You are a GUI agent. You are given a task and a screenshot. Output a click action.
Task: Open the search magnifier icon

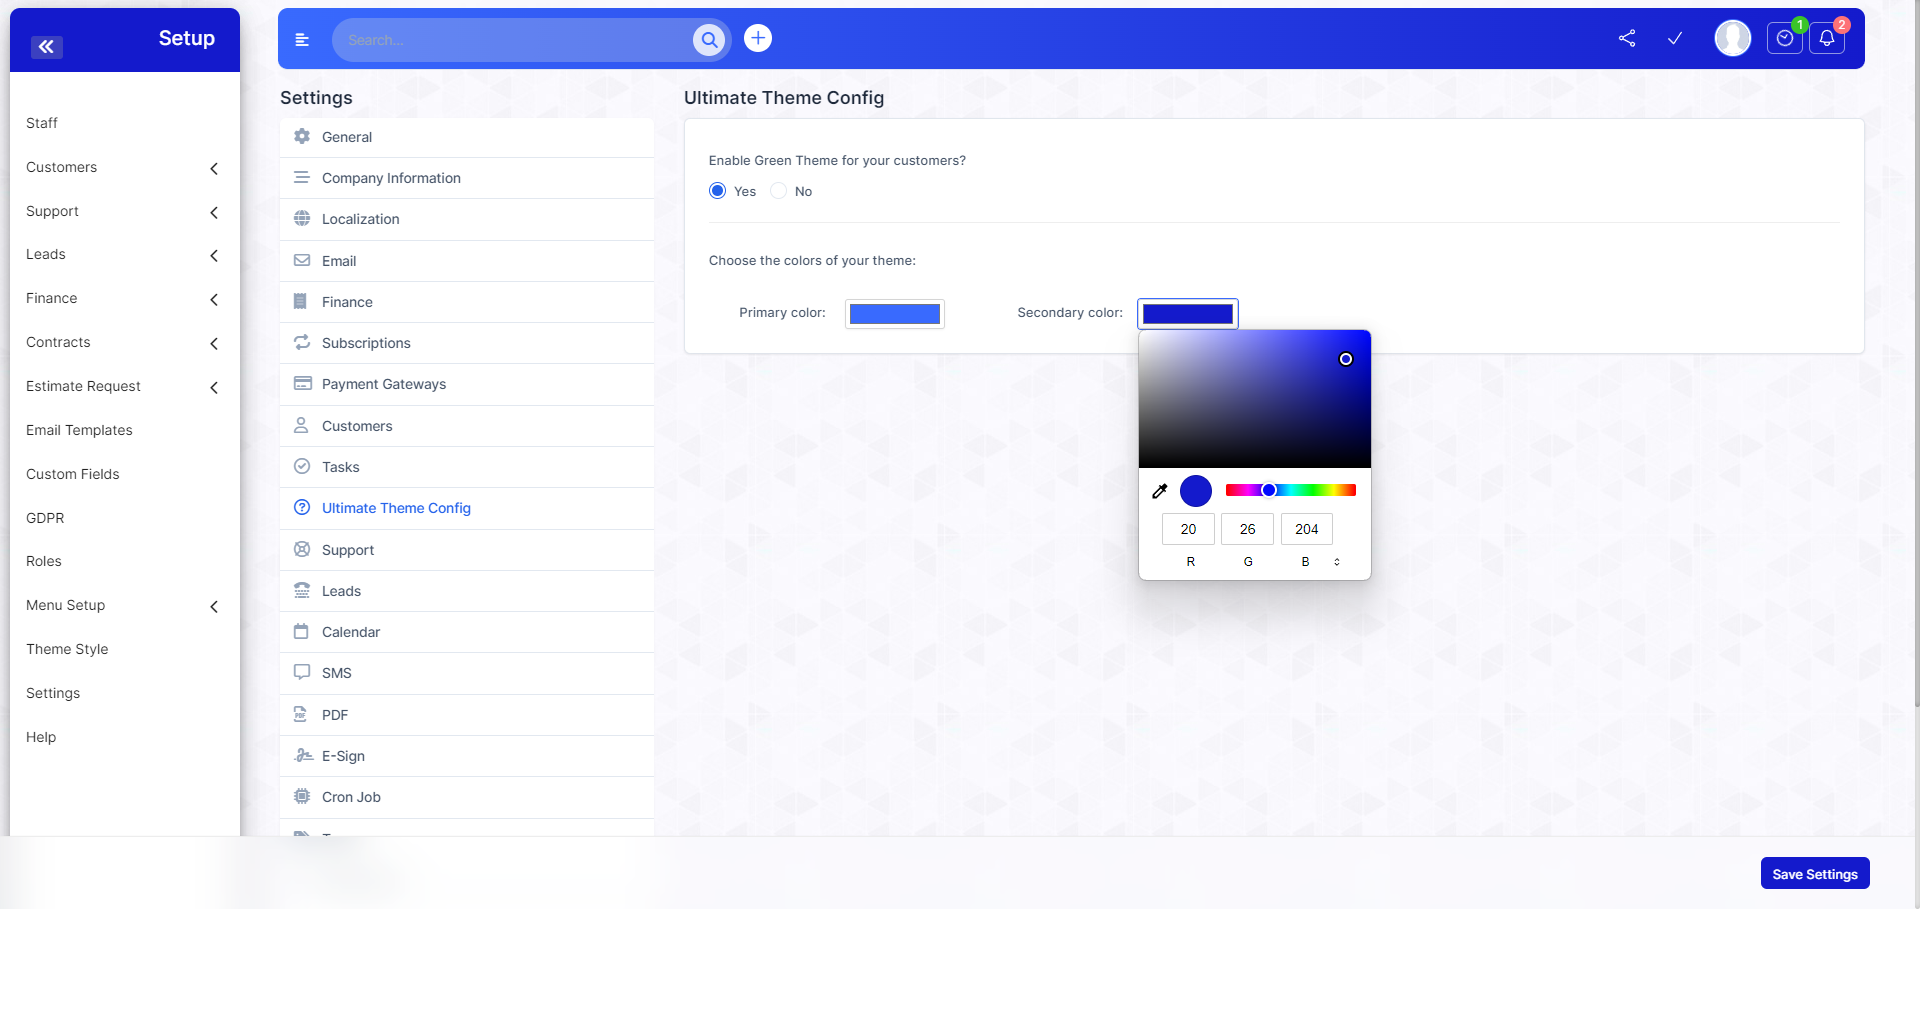click(x=709, y=40)
